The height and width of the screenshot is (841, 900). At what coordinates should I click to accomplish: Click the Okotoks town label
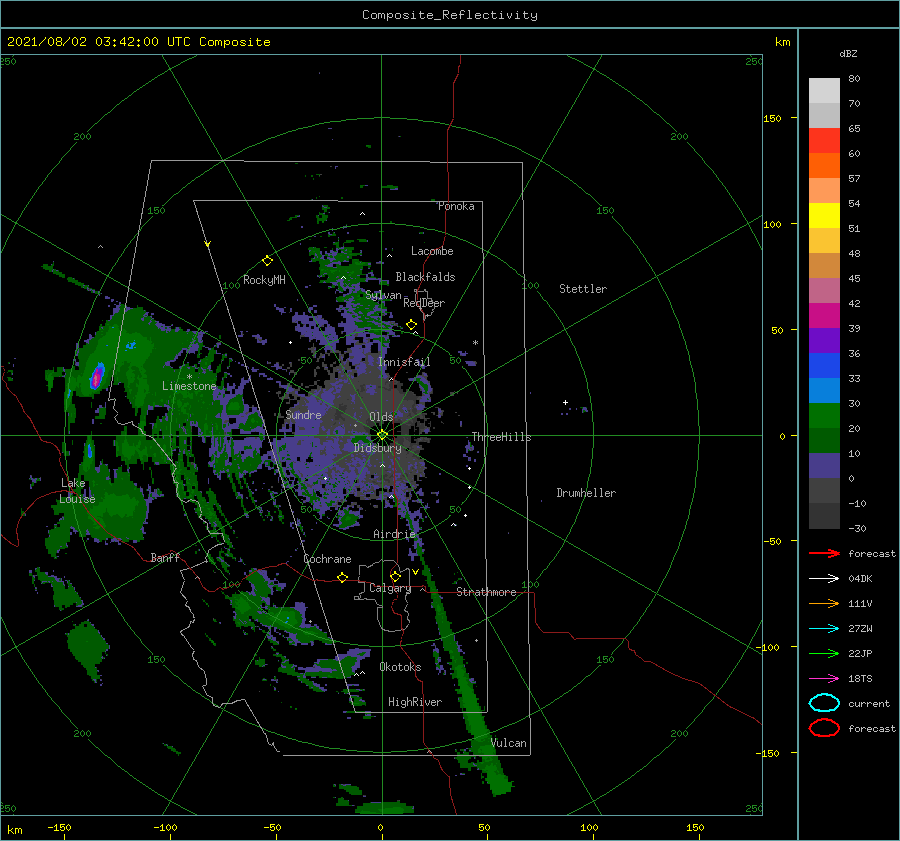tap(400, 667)
